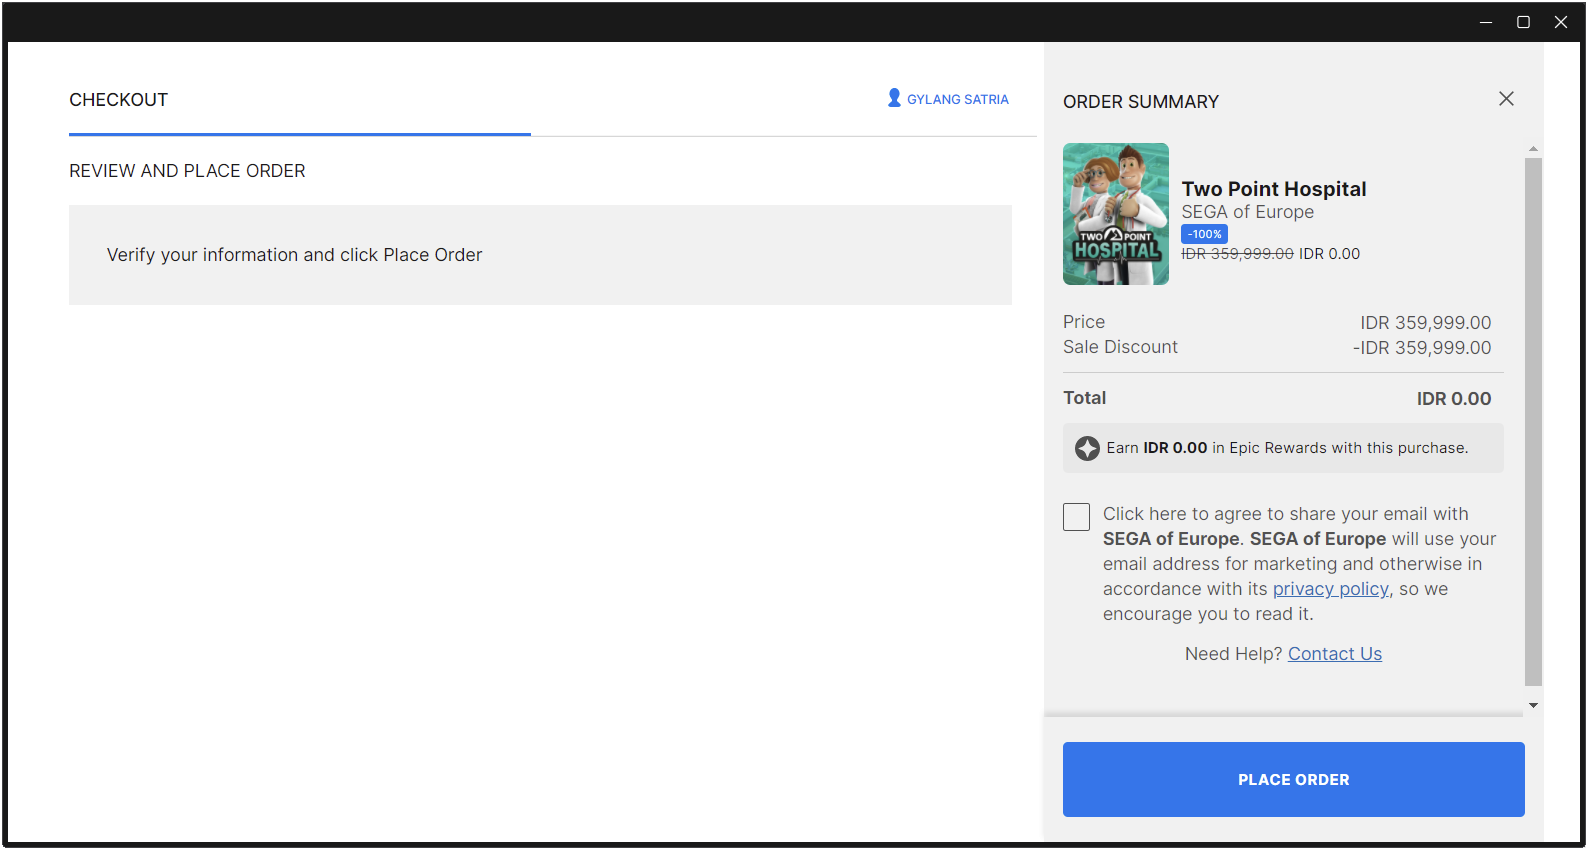Viewport: 1588px width, 850px height.
Task: Click the SEGA of Europe publisher text
Action: [x=1247, y=212]
